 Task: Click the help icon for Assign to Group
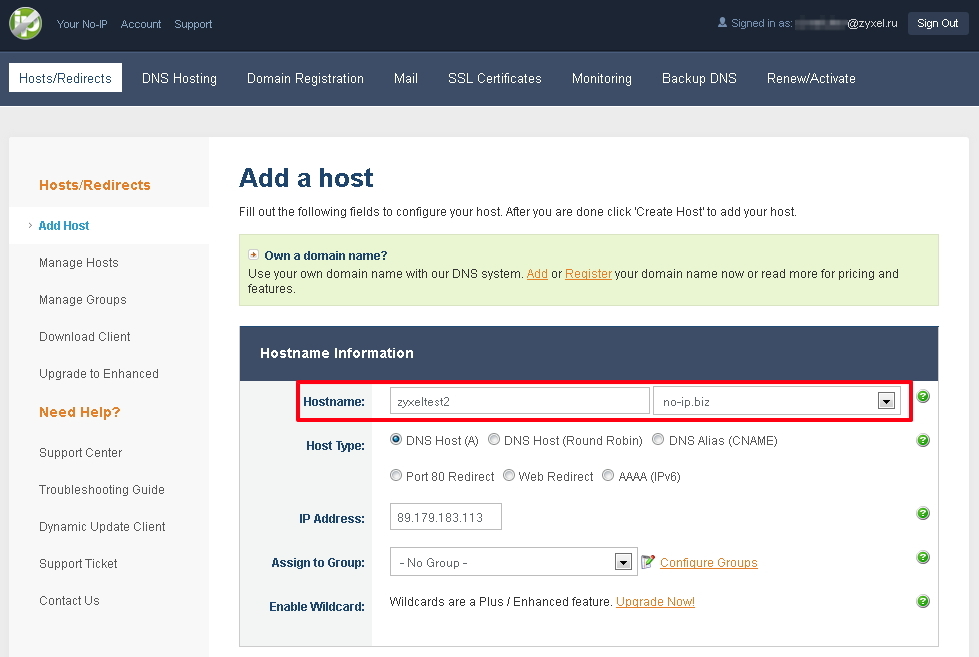(x=923, y=558)
